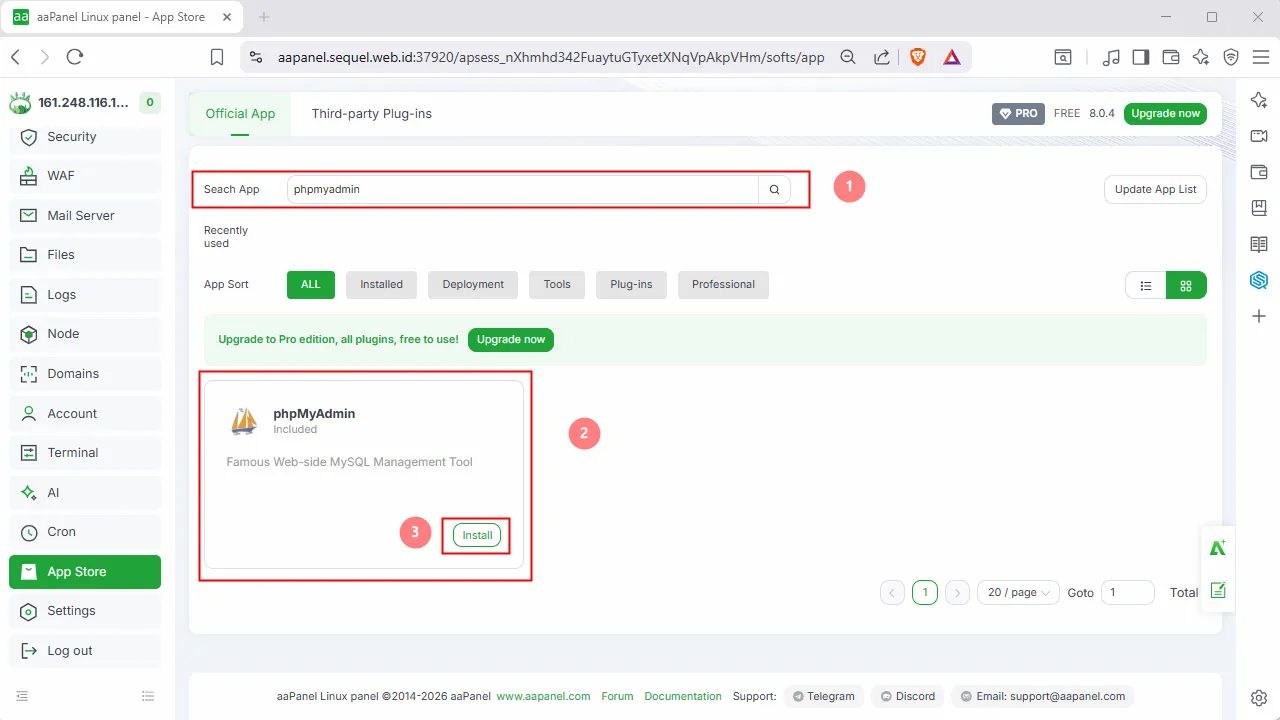Viewport: 1280px width, 720px height.
Task: Focus the Goto page number field
Action: pos(1127,593)
